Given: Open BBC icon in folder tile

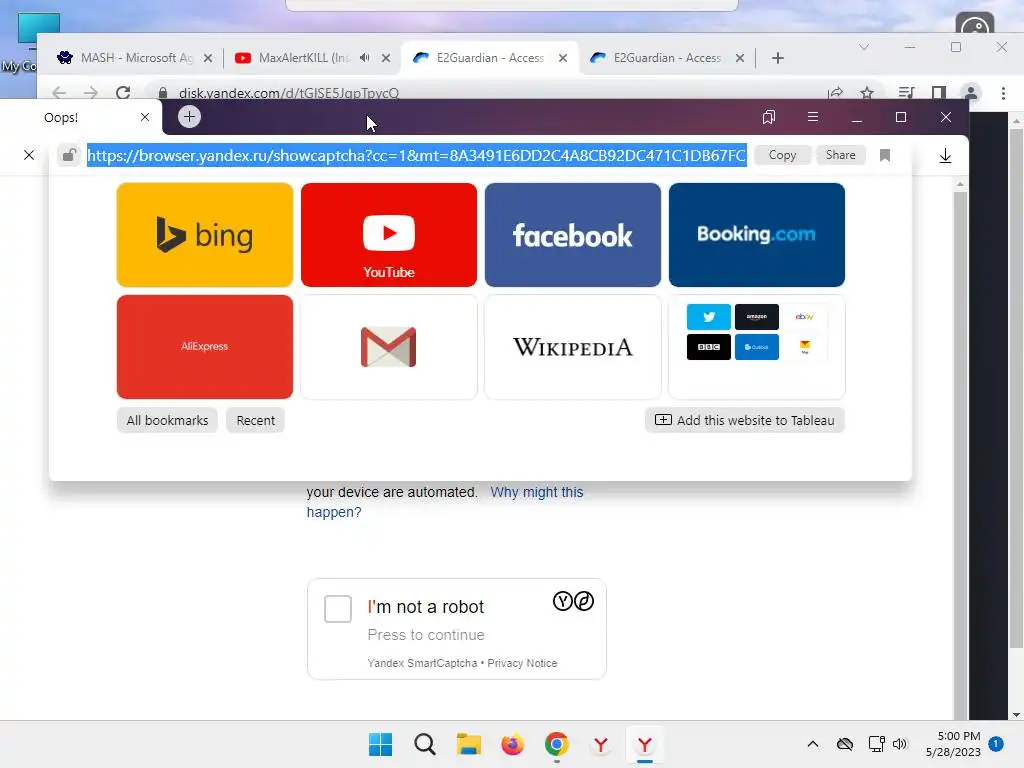Looking at the screenshot, I should click(709, 347).
